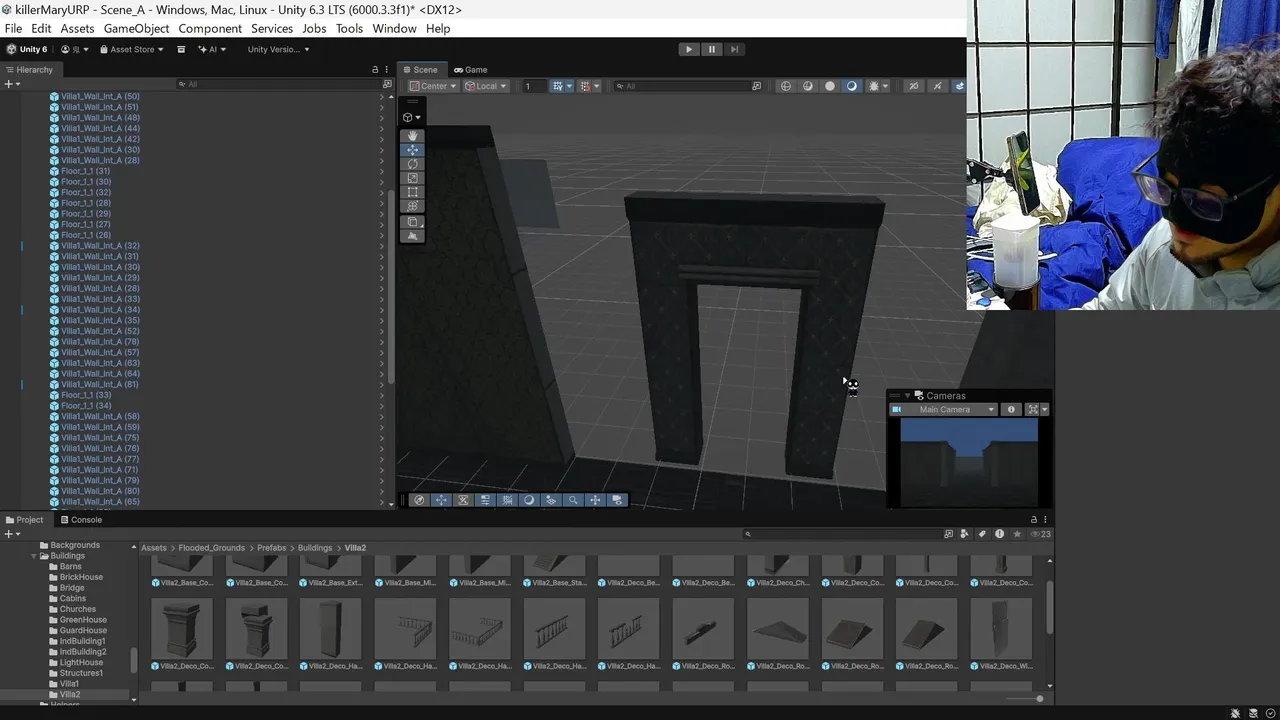Toggle scene lighting half-moon icon
Image resolution: width=1280 pixels, height=720 pixels.
coord(852,86)
